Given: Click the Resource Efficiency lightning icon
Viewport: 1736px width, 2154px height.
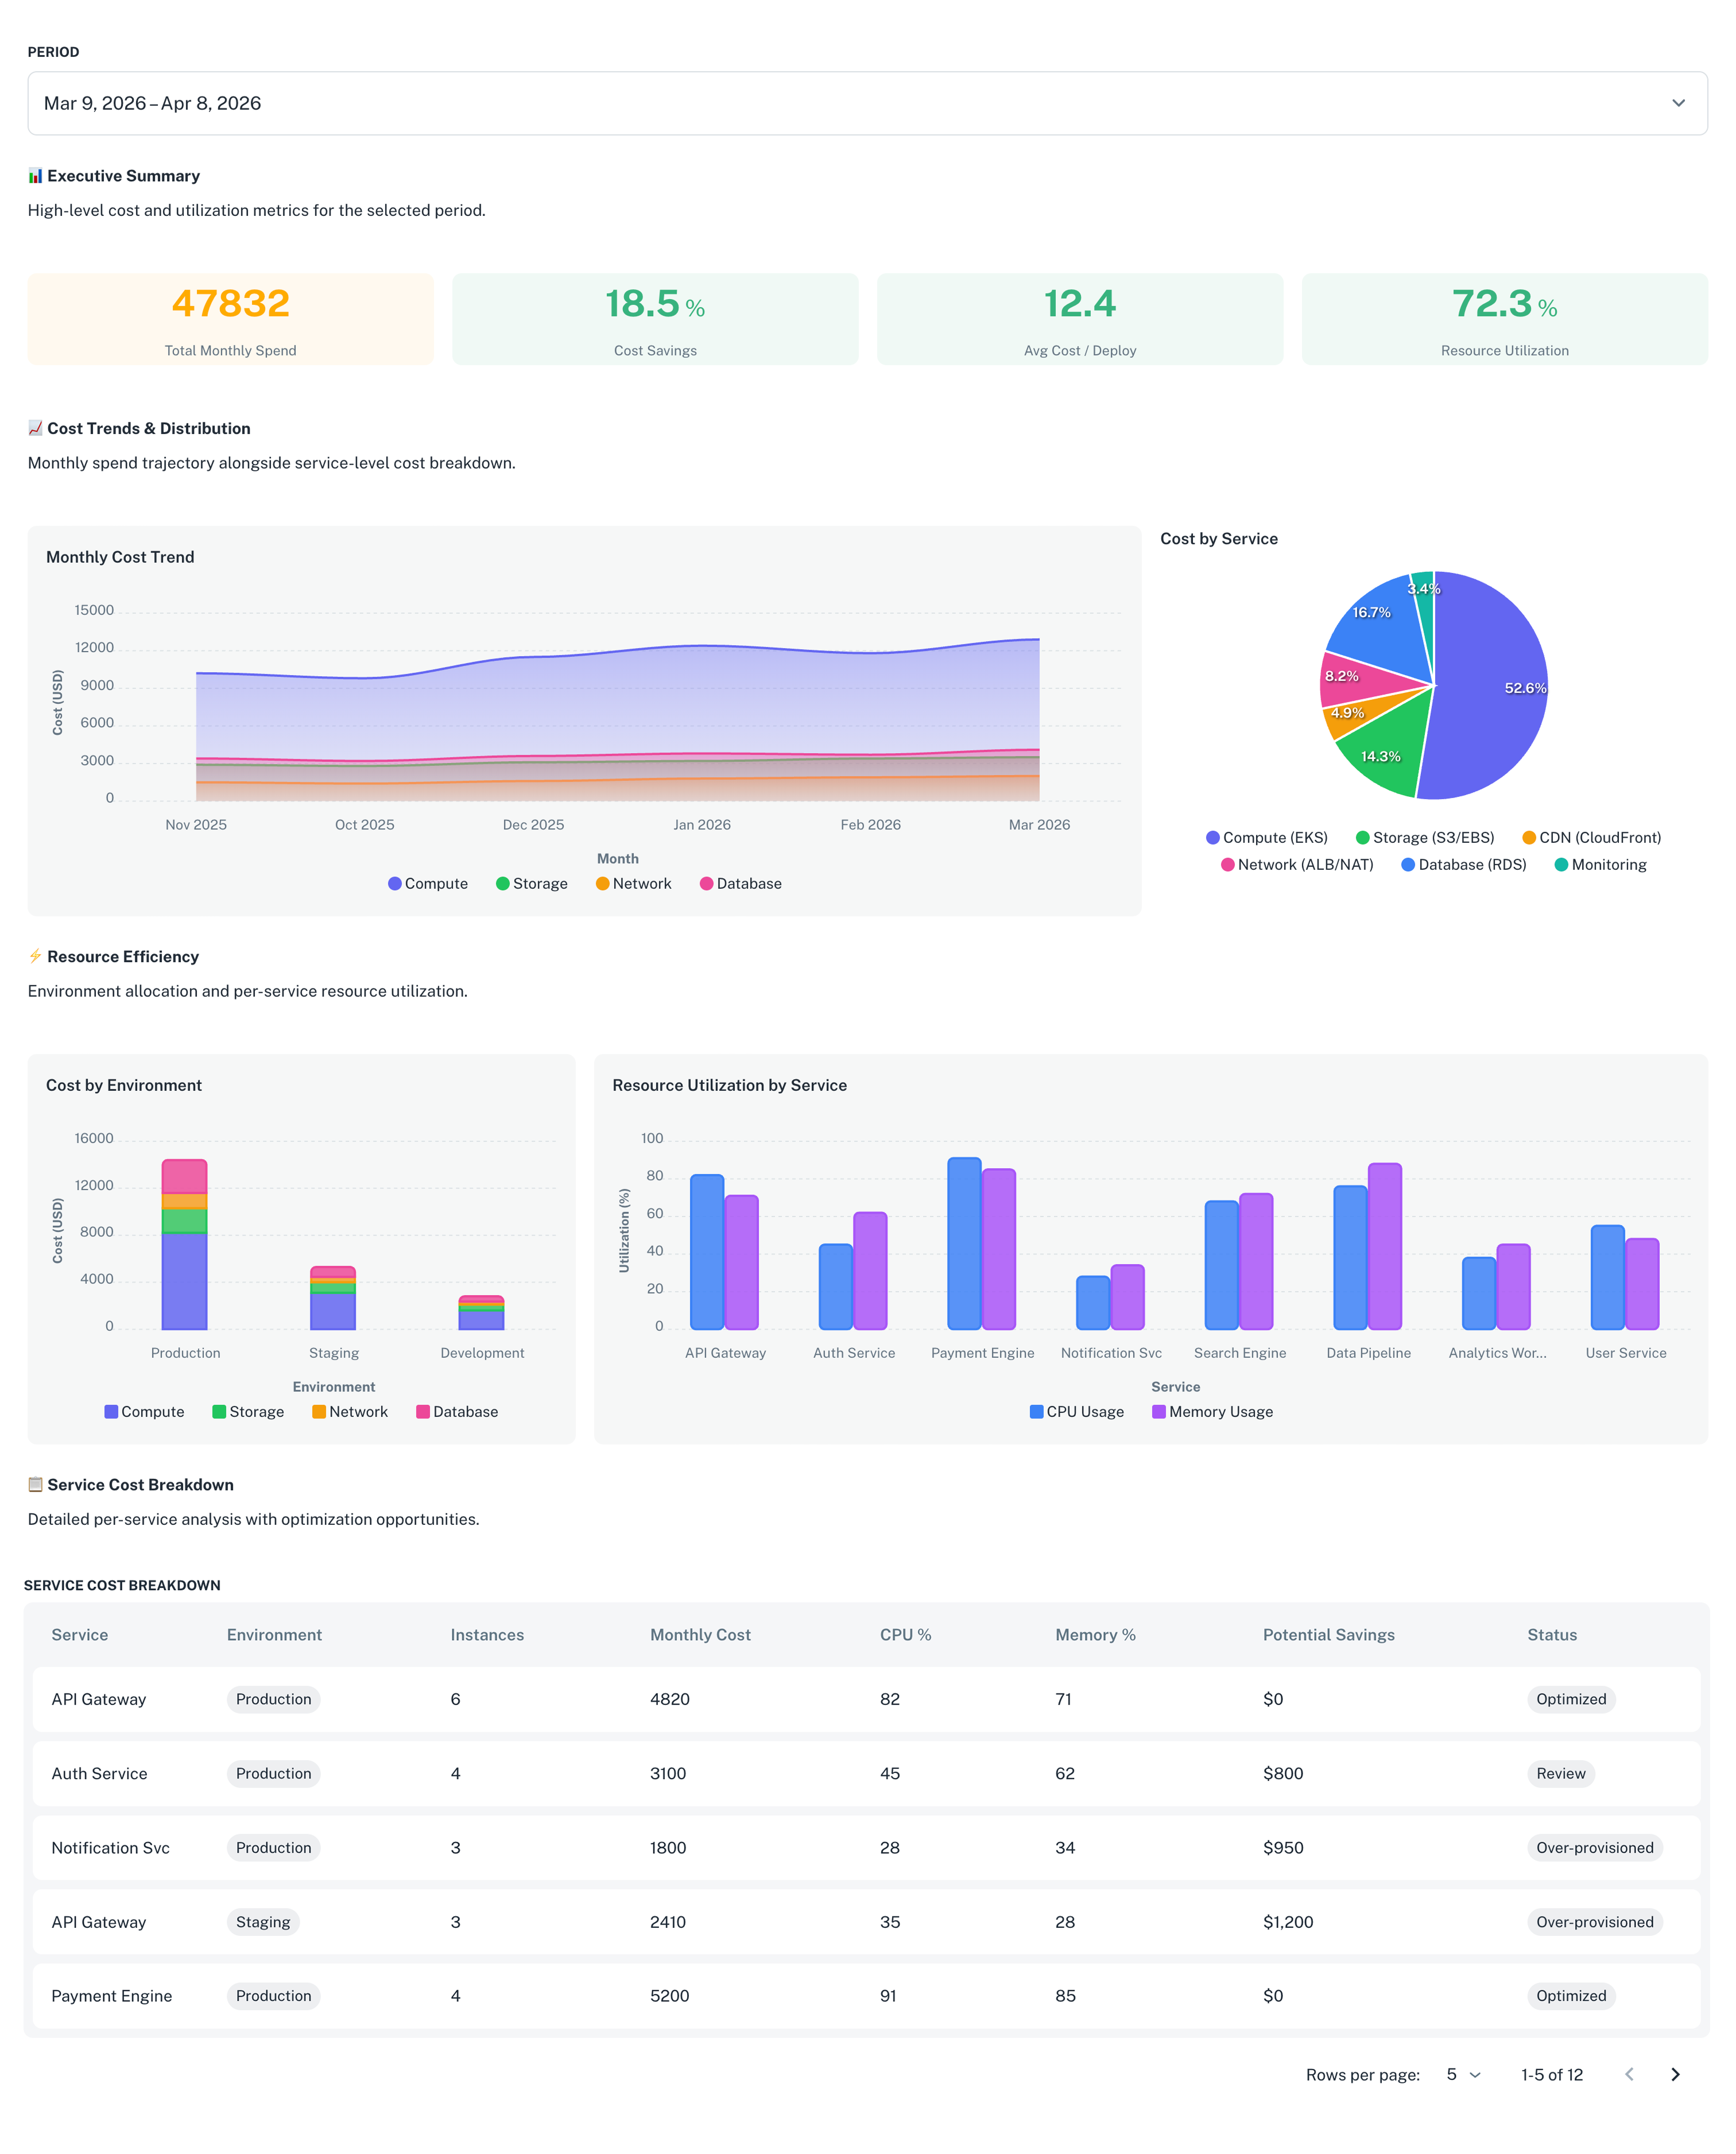Looking at the screenshot, I should click(x=35, y=956).
